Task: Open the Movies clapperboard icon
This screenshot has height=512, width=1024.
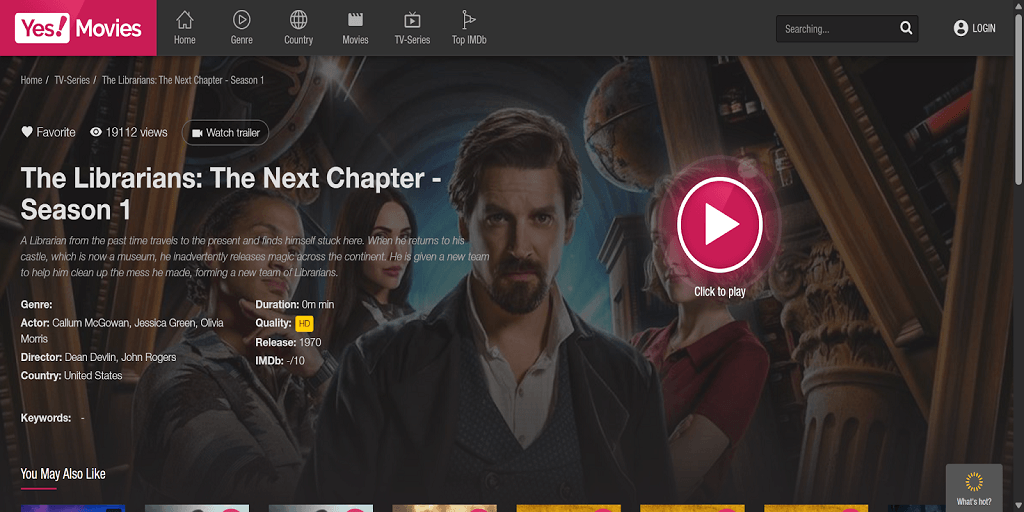Action: tap(355, 20)
